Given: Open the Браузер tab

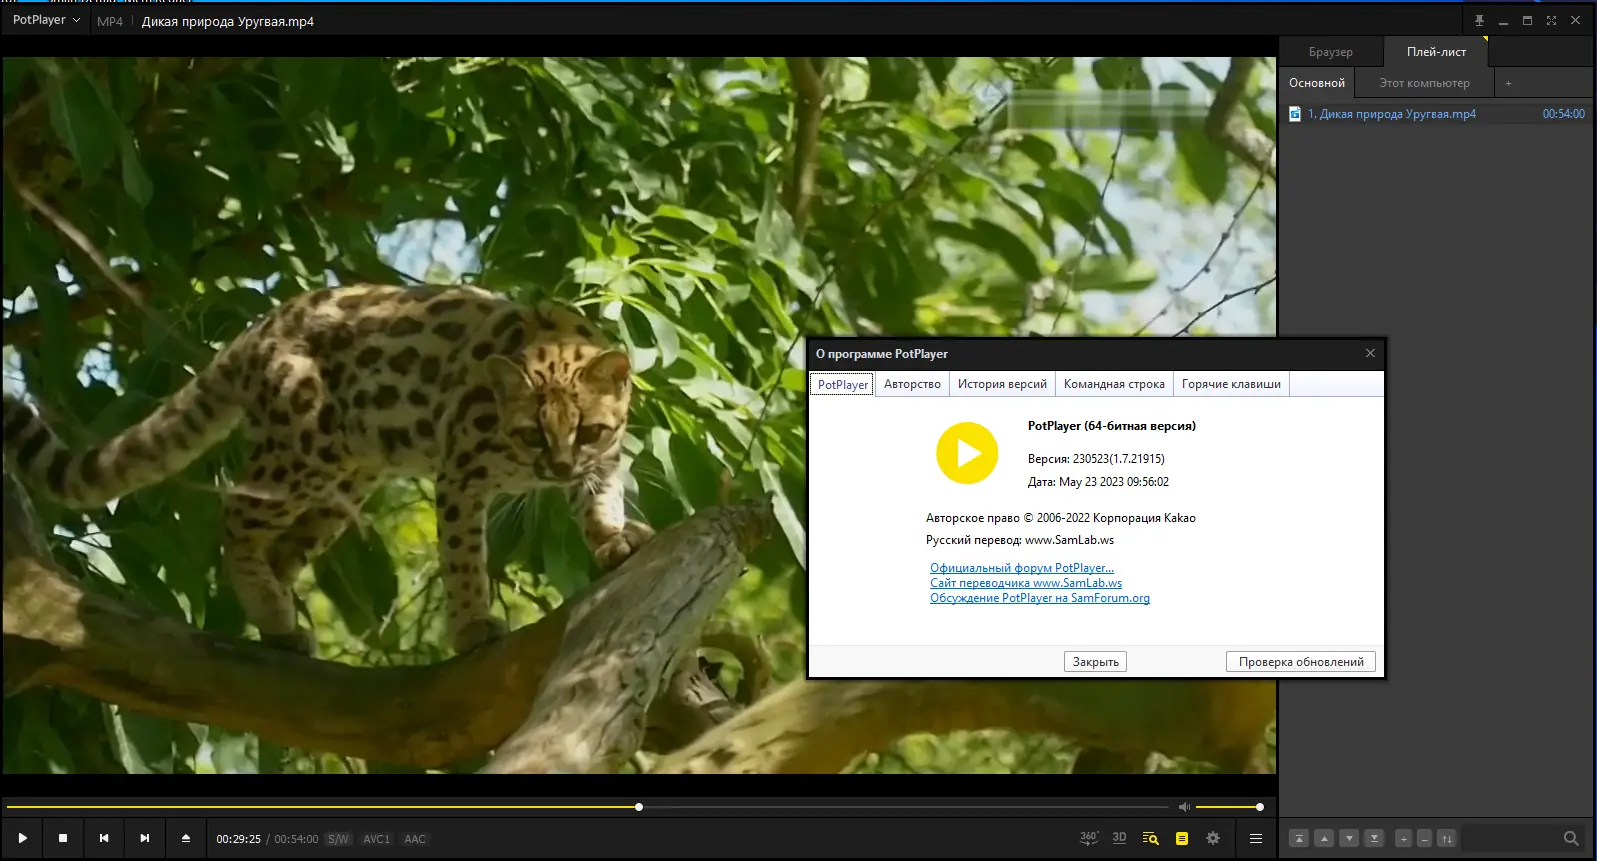Looking at the screenshot, I should pyautogui.click(x=1330, y=52).
